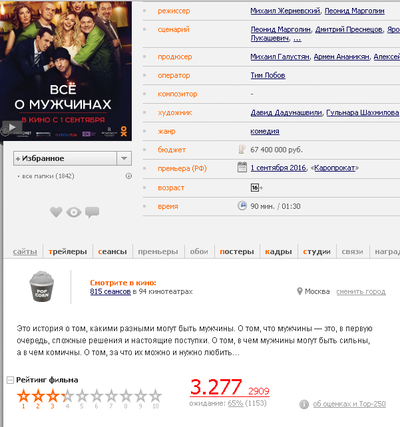
Task: Click the info icon near all folders
Action: pos(129,176)
